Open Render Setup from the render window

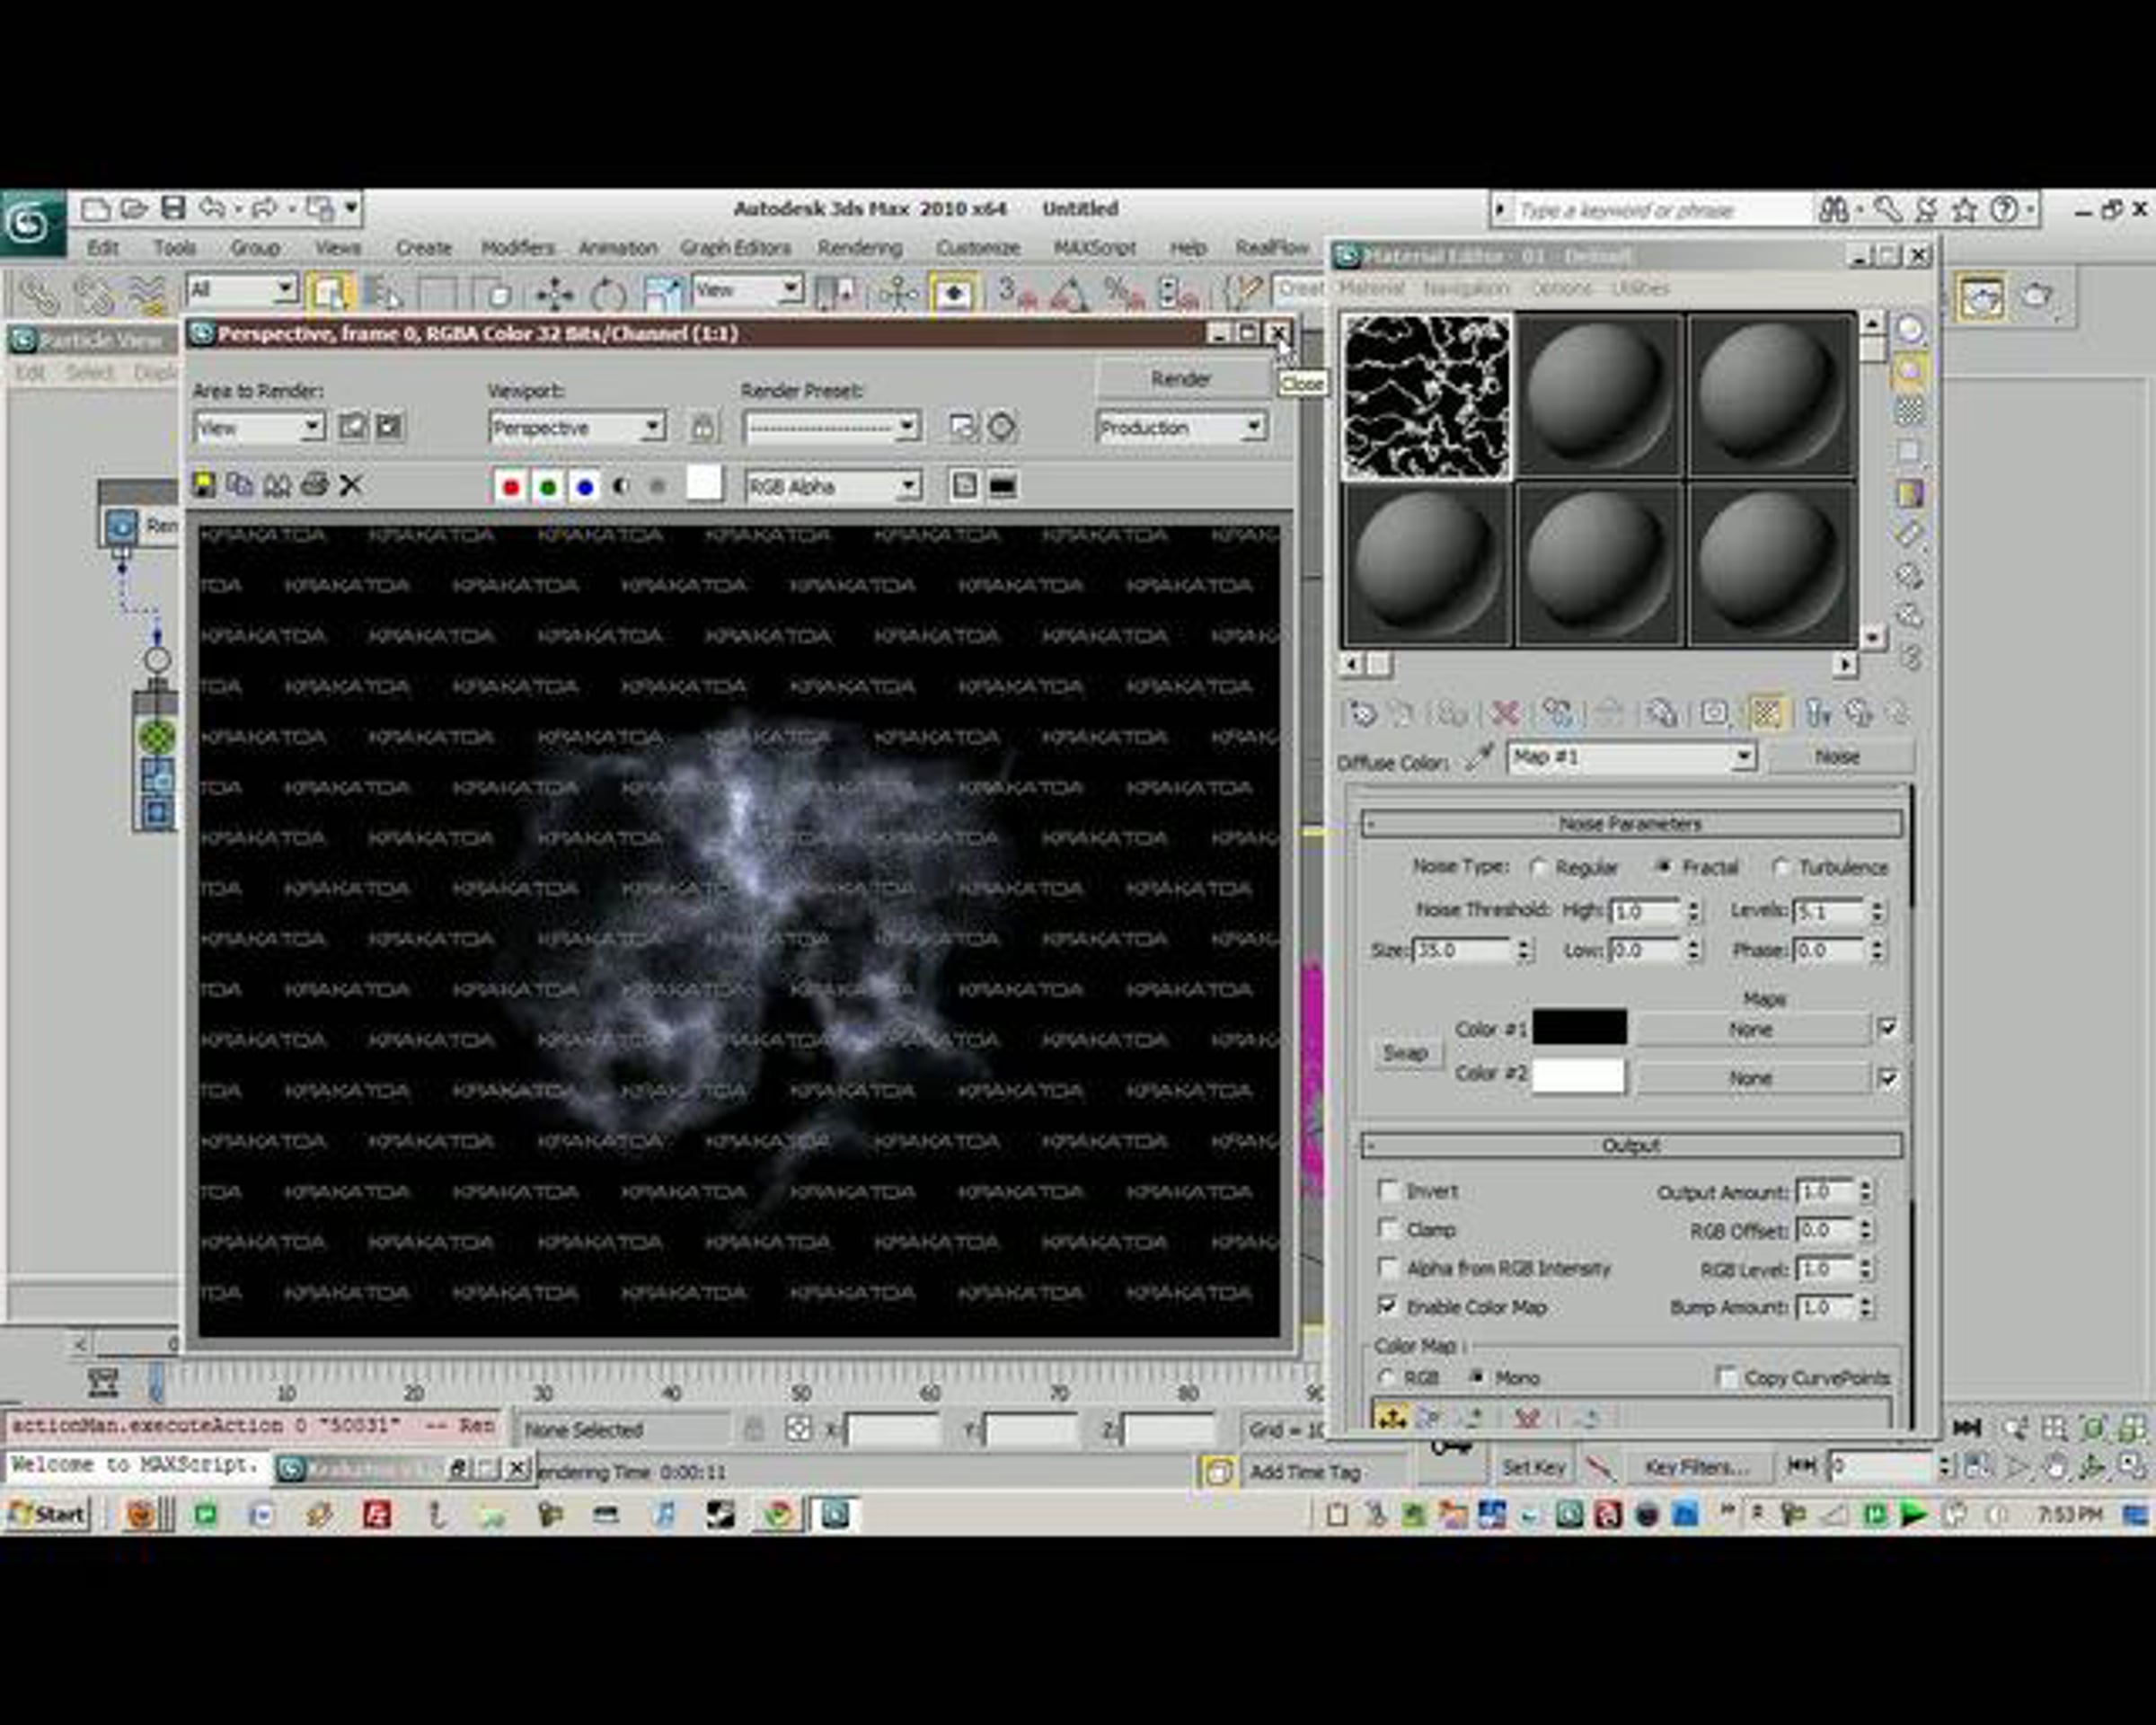[x=963, y=428]
